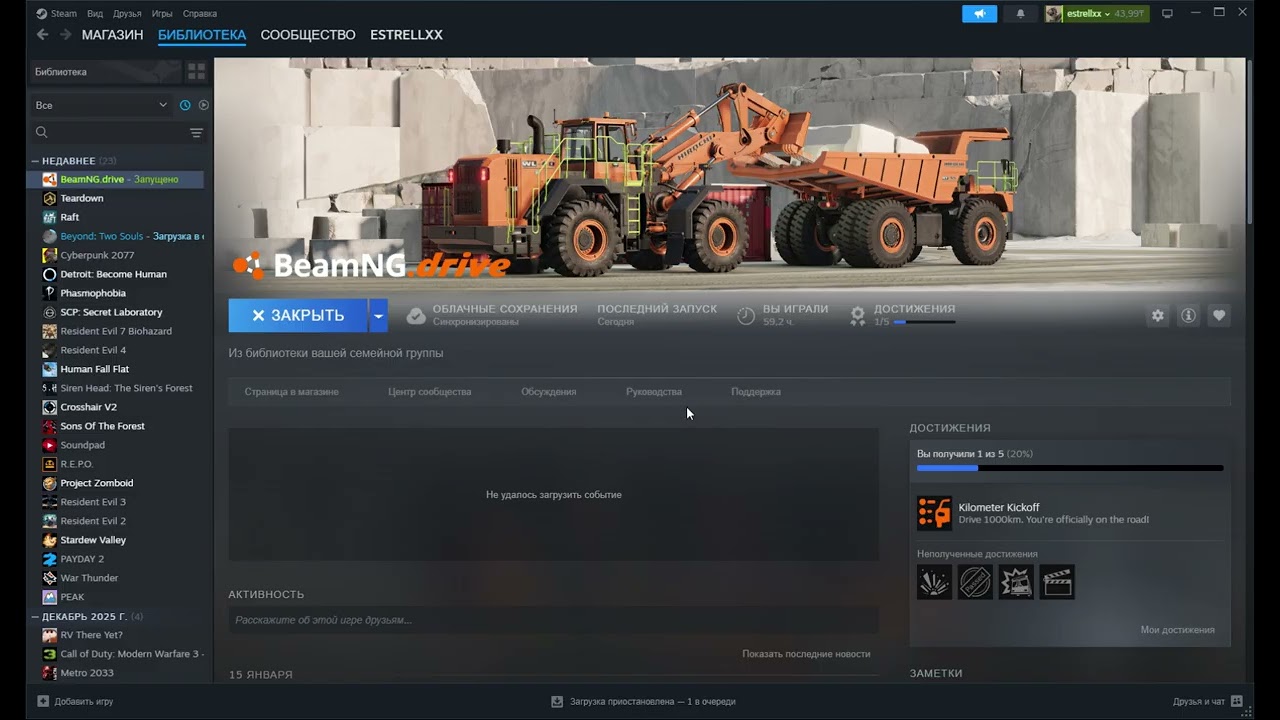The height and width of the screenshot is (720, 1280).
Task: Click the estrellxx profile avatar
Action: (1054, 14)
